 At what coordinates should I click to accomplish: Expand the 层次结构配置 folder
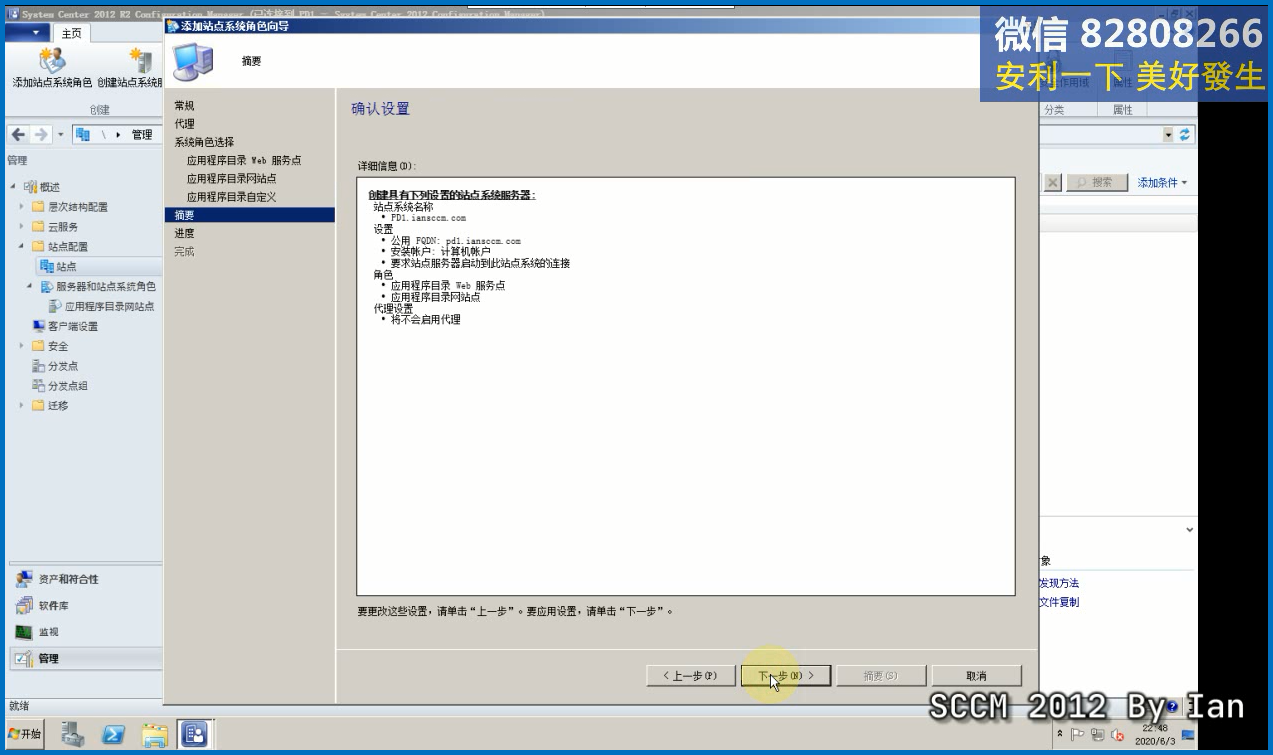tap(22, 207)
